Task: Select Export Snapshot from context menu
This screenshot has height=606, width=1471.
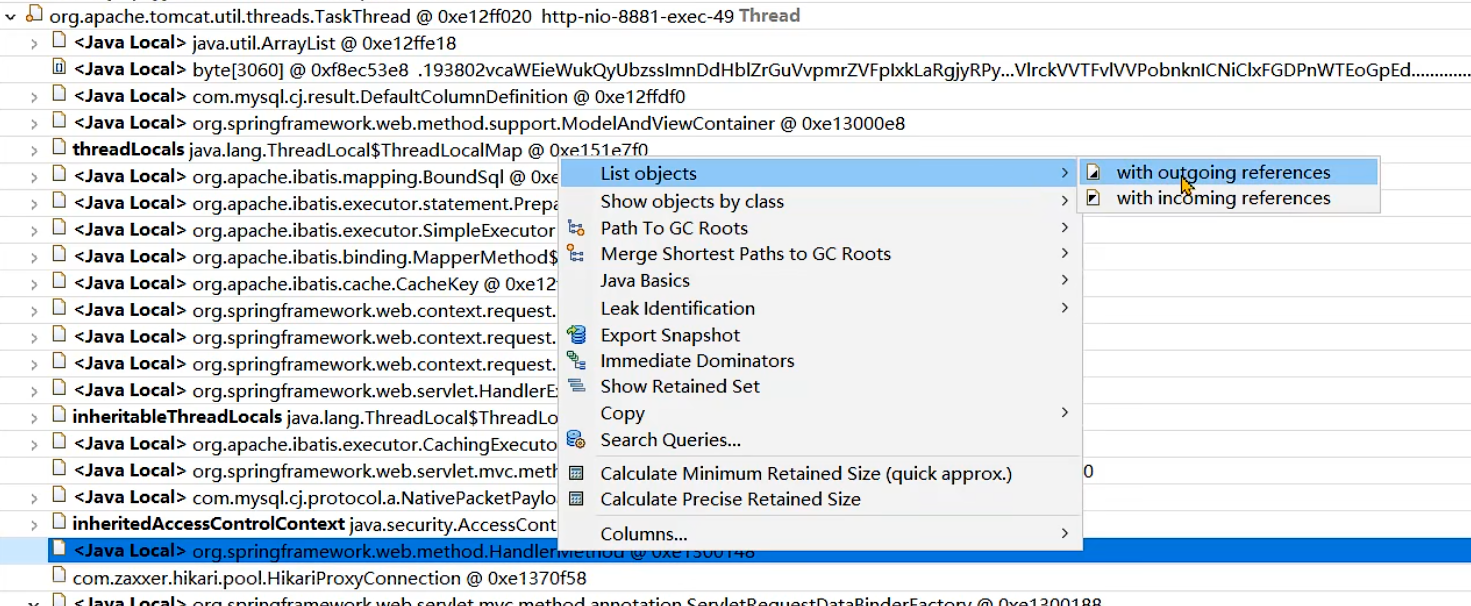Action: pos(819,335)
